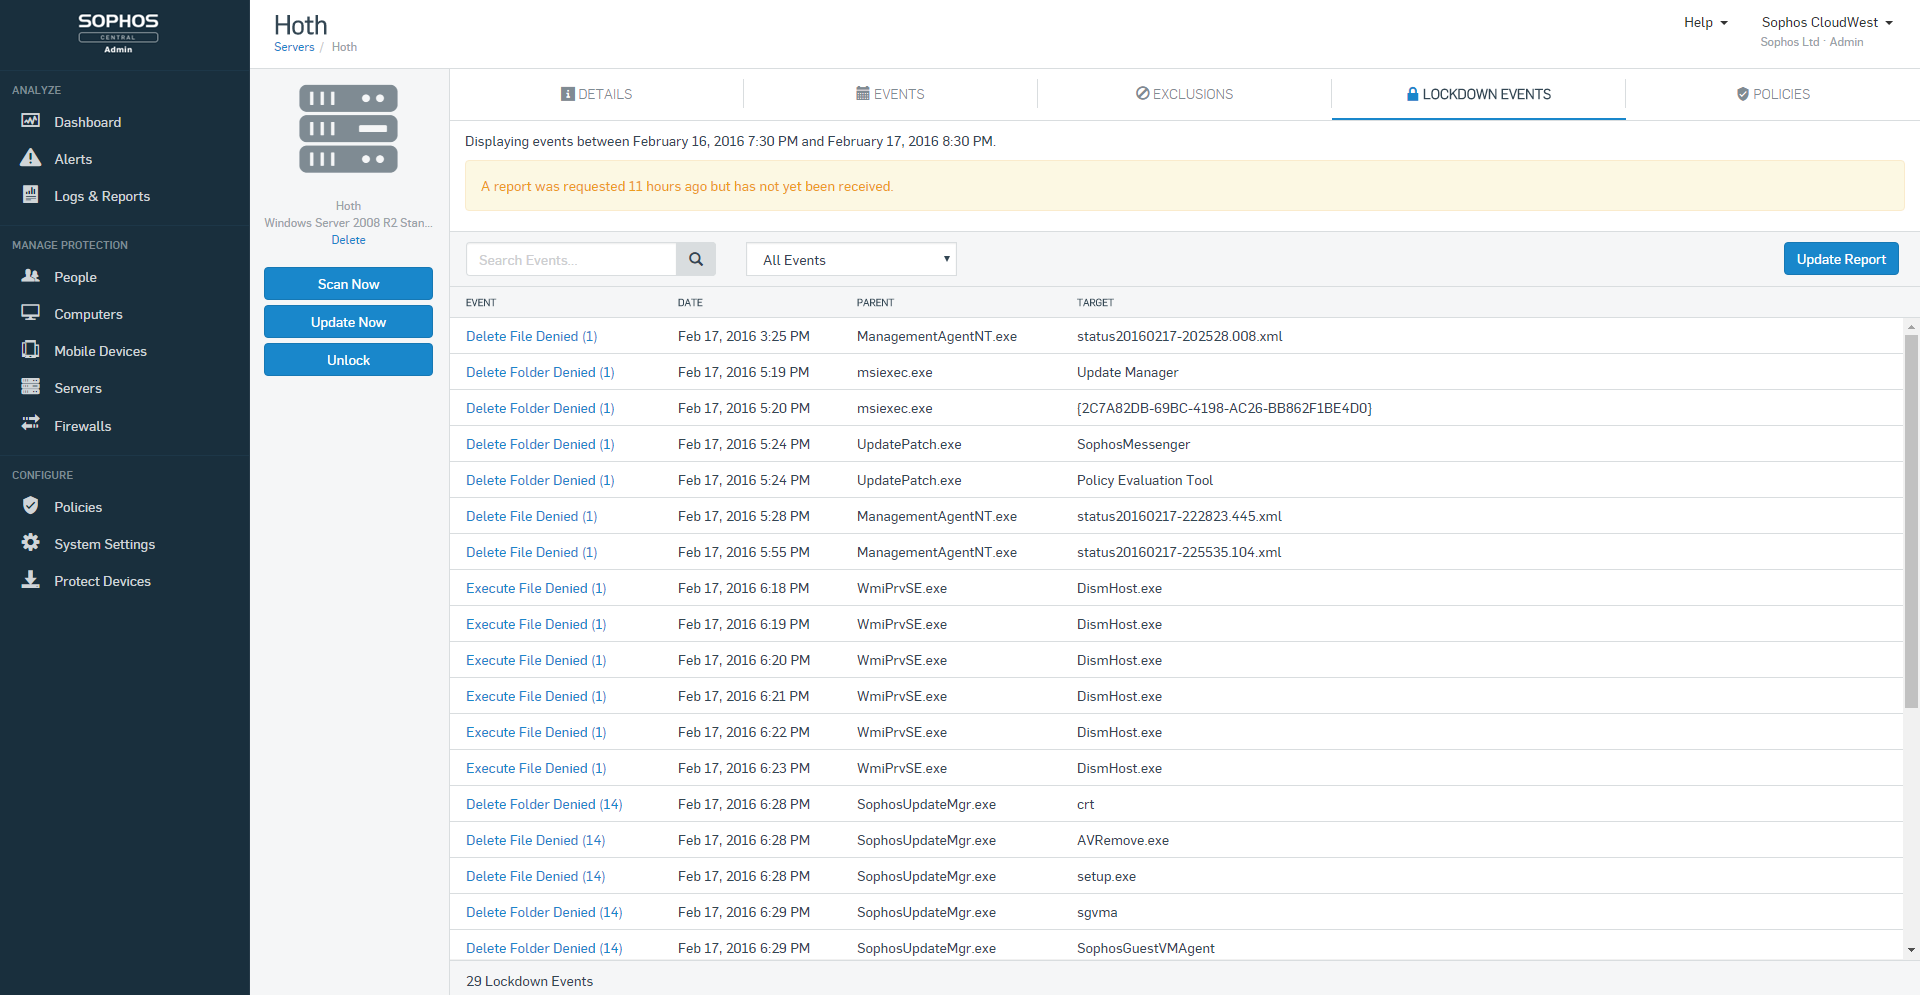
Task: Go to Firewalls in the sidebar
Action: (82, 426)
